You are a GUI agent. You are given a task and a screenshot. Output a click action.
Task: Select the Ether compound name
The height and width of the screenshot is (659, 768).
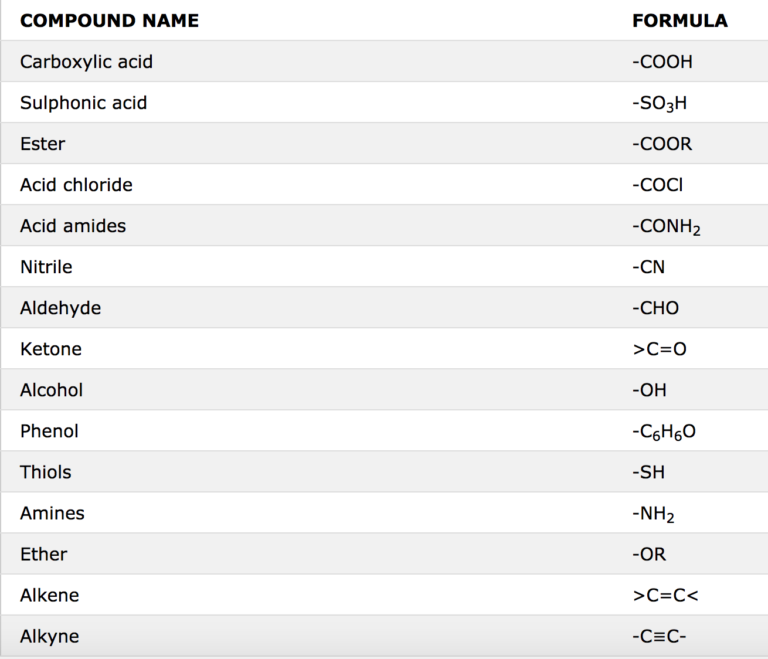tap(44, 555)
